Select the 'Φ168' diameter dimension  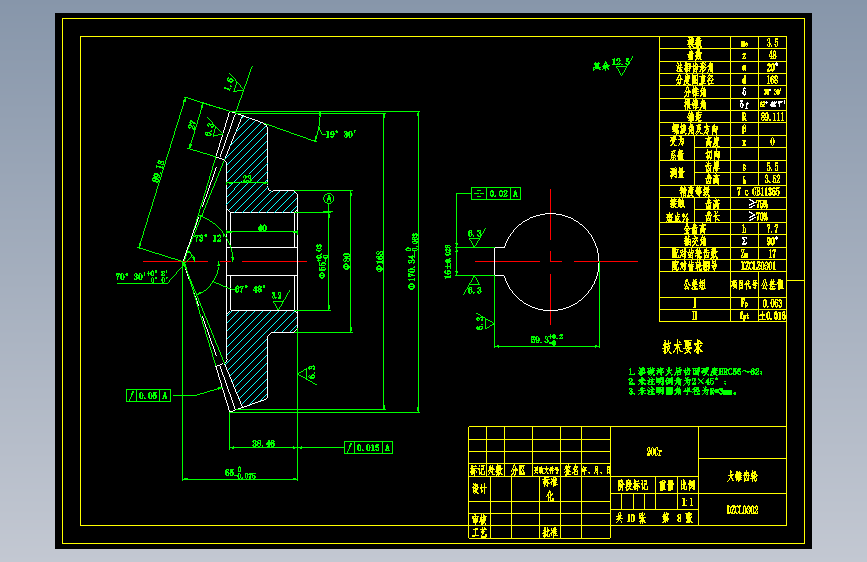(380, 261)
